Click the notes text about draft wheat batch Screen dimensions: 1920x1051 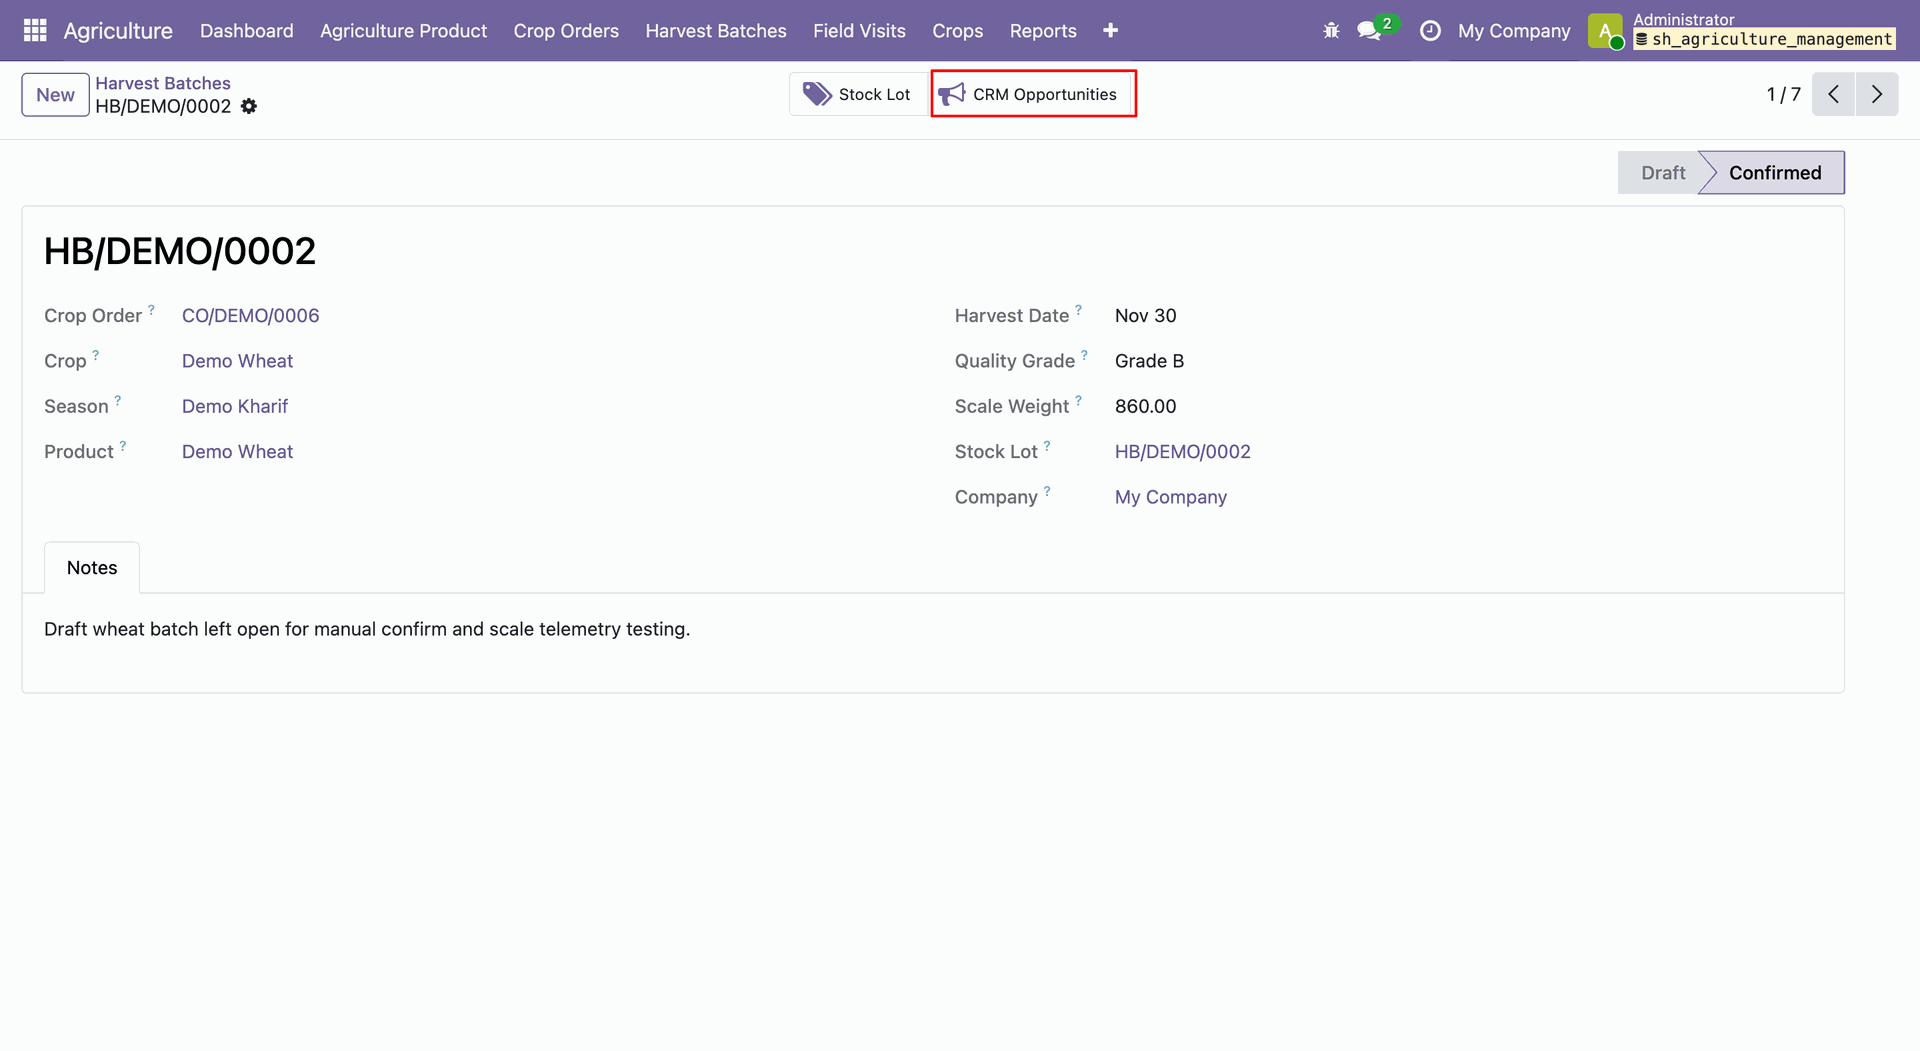[x=367, y=629]
